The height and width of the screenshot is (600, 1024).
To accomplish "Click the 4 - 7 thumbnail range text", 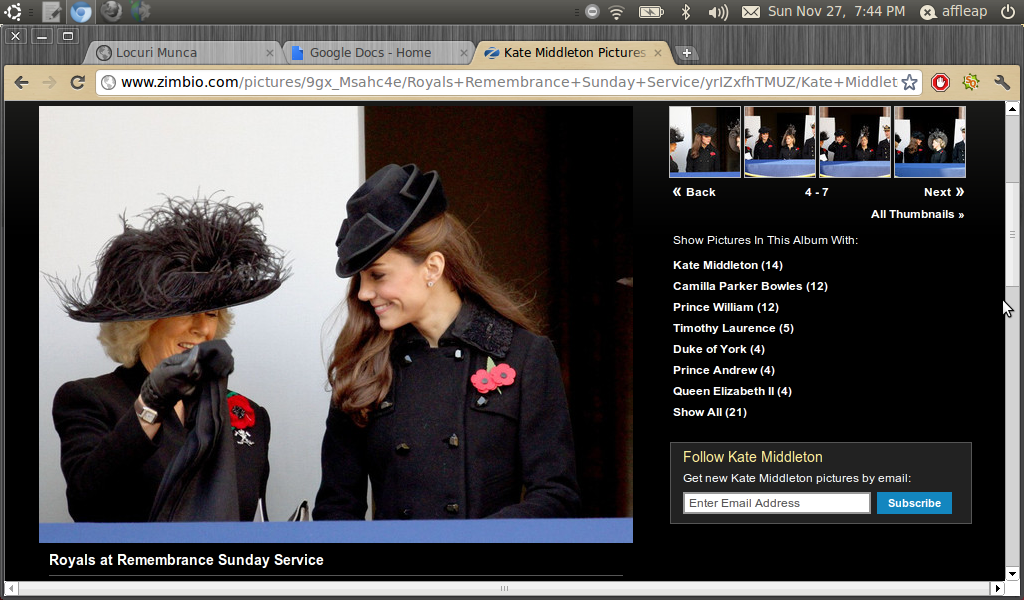I will [816, 192].
